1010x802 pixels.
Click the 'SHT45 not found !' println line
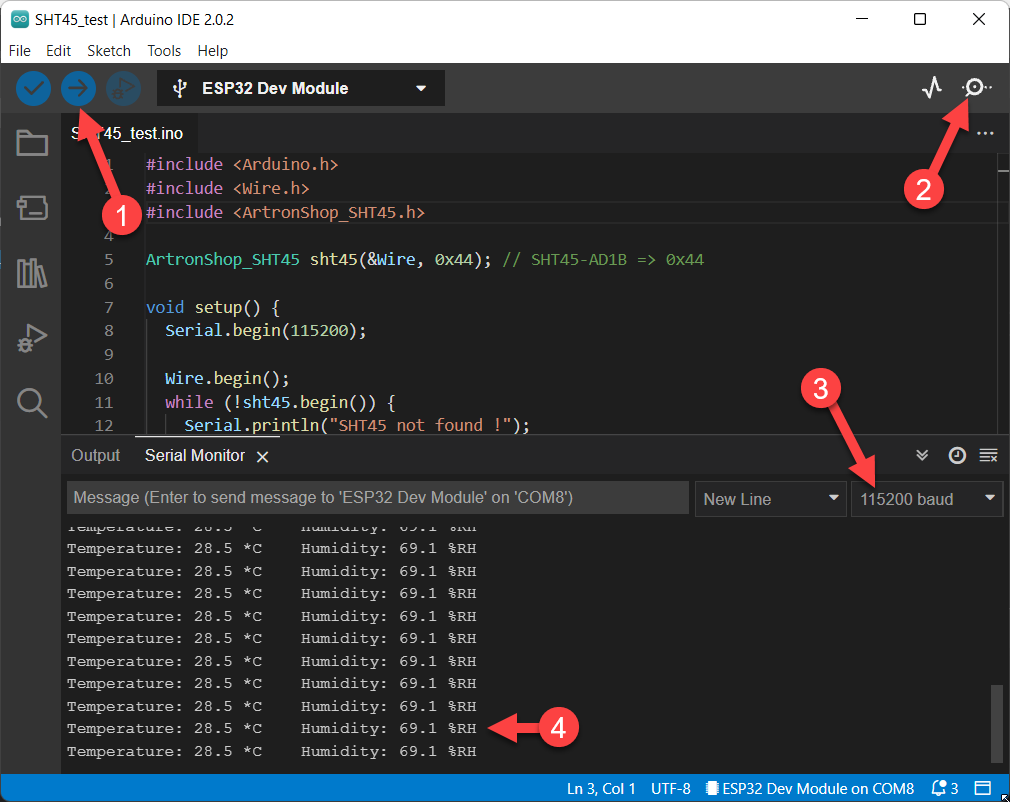point(357,425)
